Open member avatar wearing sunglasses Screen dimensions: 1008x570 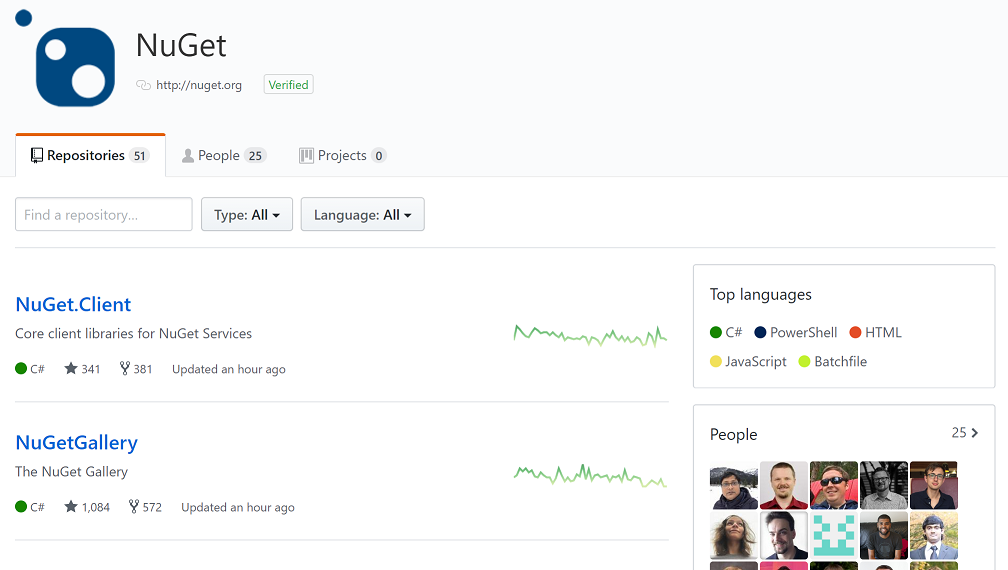[x=834, y=485]
